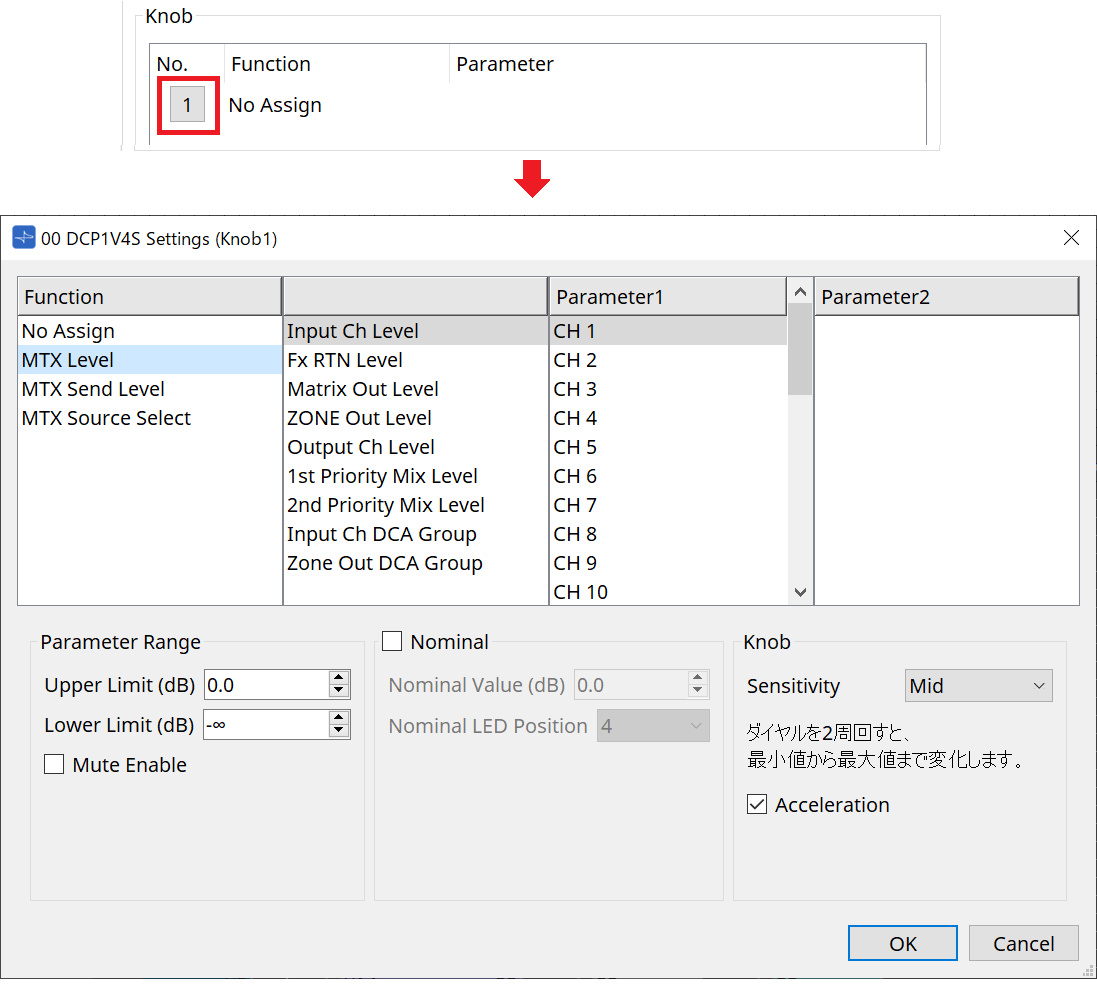The width and height of the screenshot is (1097, 986).
Task: Select MTX Source Select function
Action: click(x=106, y=418)
